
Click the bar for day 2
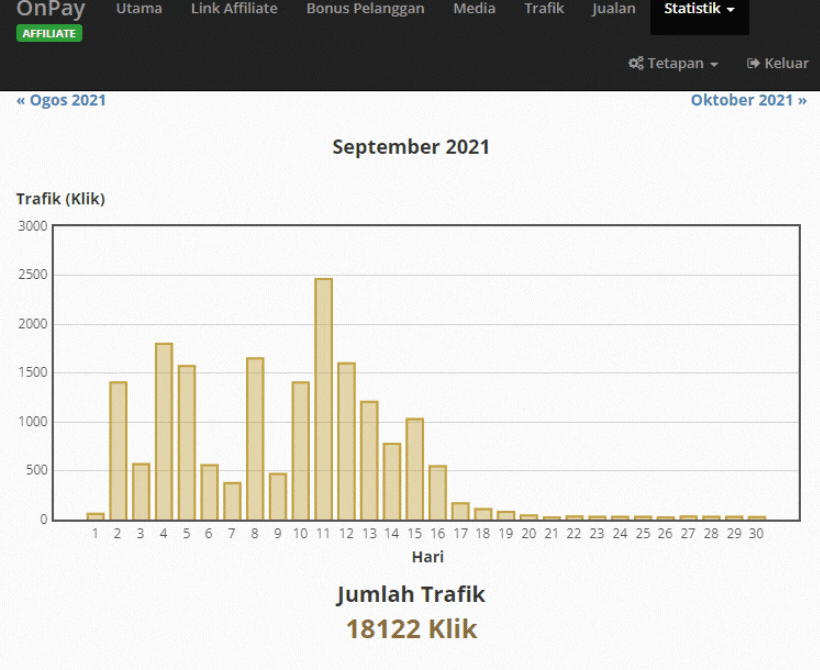(x=118, y=451)
